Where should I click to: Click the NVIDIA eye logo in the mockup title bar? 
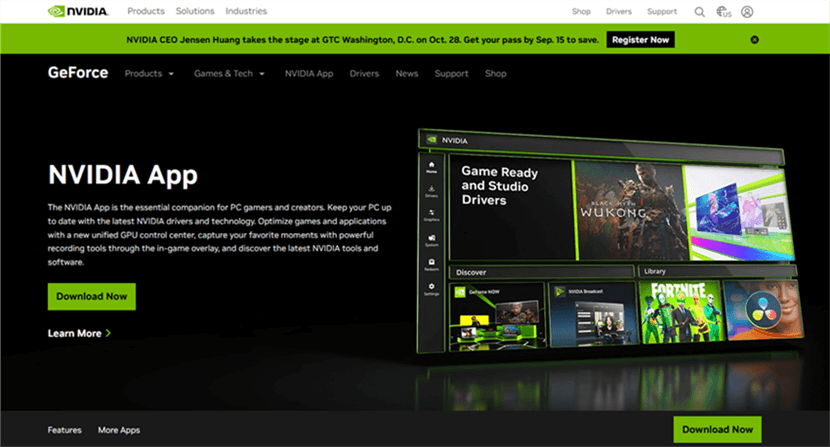tap(432, 140)
